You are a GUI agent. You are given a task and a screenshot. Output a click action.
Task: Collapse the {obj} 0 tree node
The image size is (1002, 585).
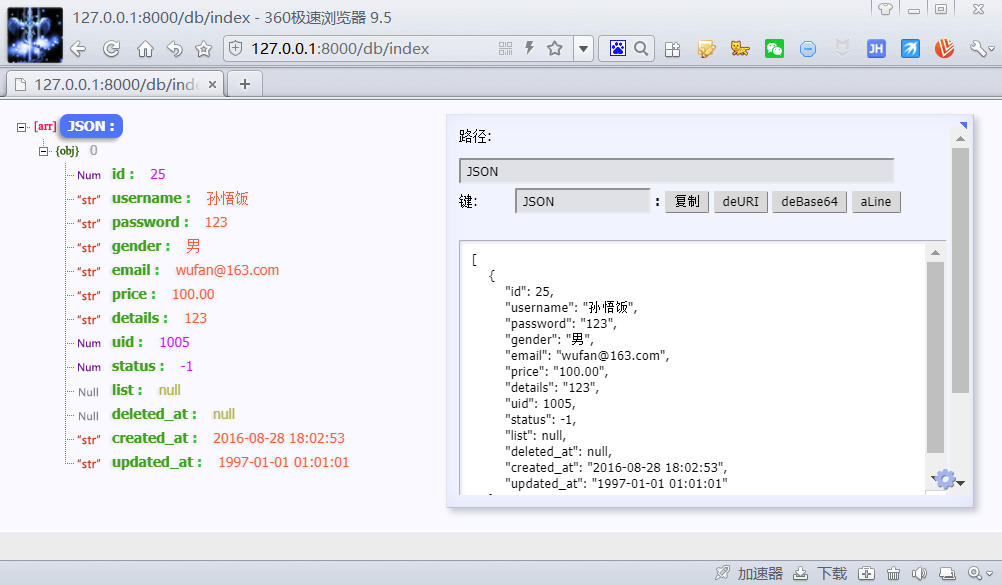coord(43,152)
